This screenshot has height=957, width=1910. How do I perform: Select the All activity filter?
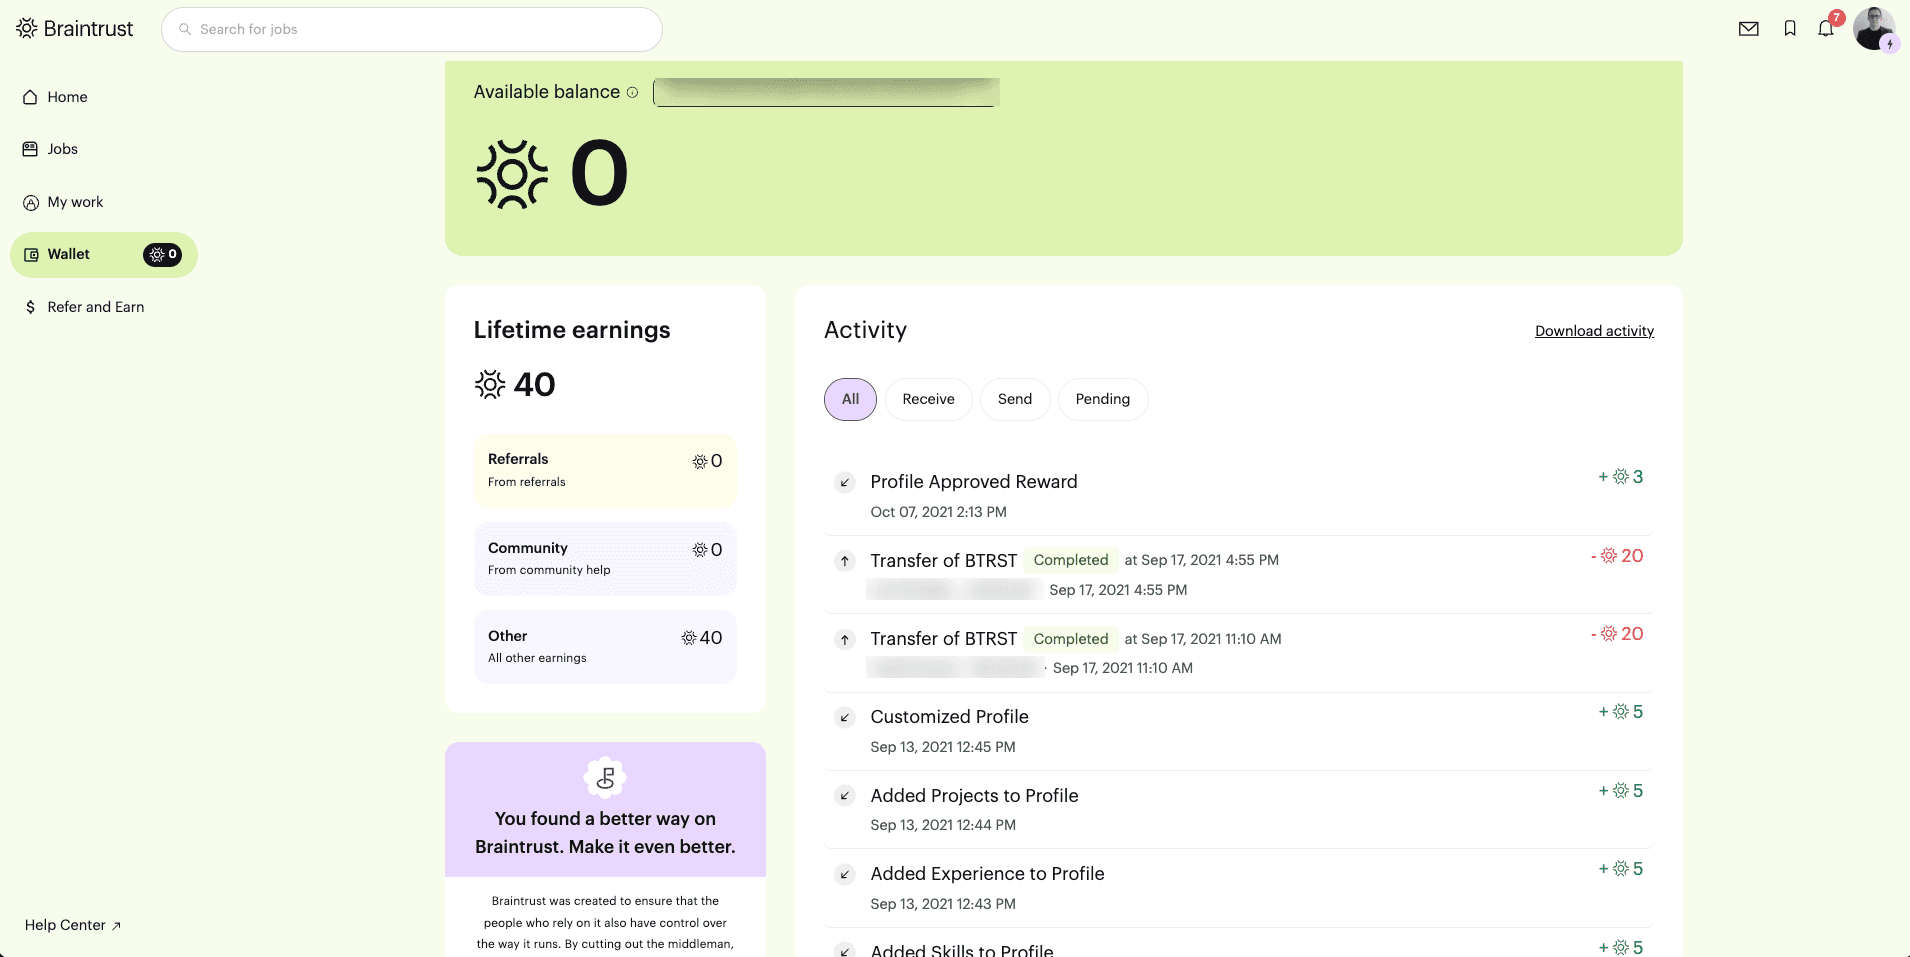[850, 399]
